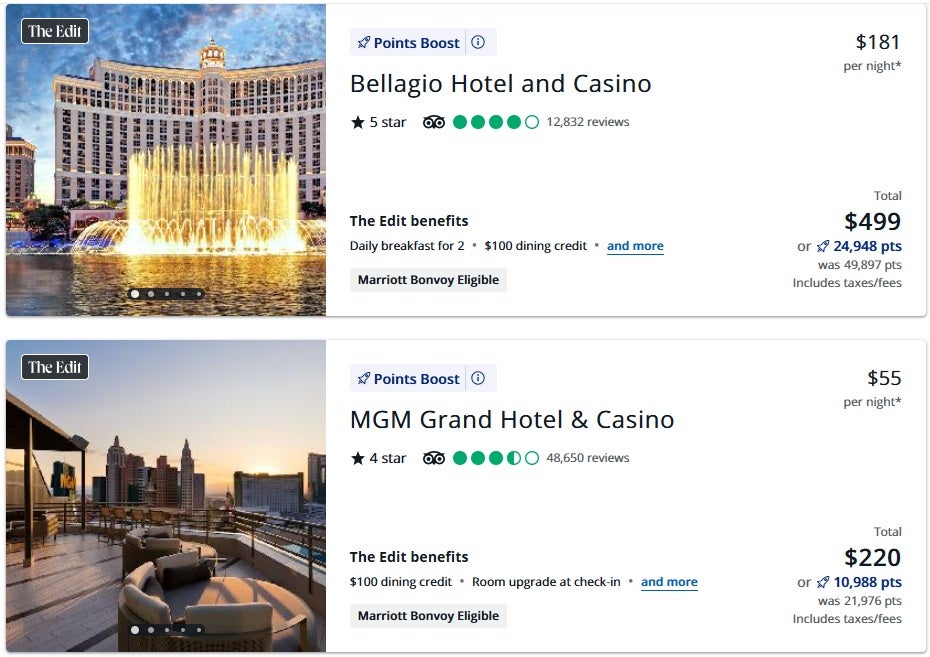Click the Tripadvisor owl icon for Bellagio
930x657 pixels.
pyautogui.click(x=434, y=122)
